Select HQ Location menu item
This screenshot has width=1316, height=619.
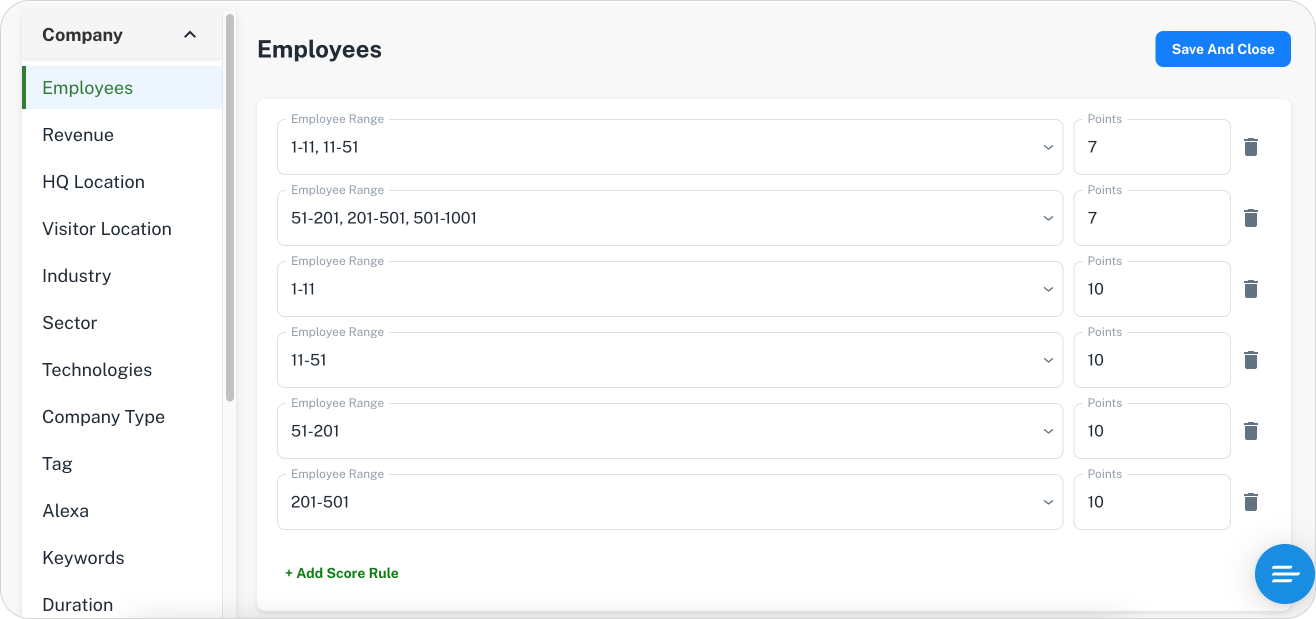93,182
